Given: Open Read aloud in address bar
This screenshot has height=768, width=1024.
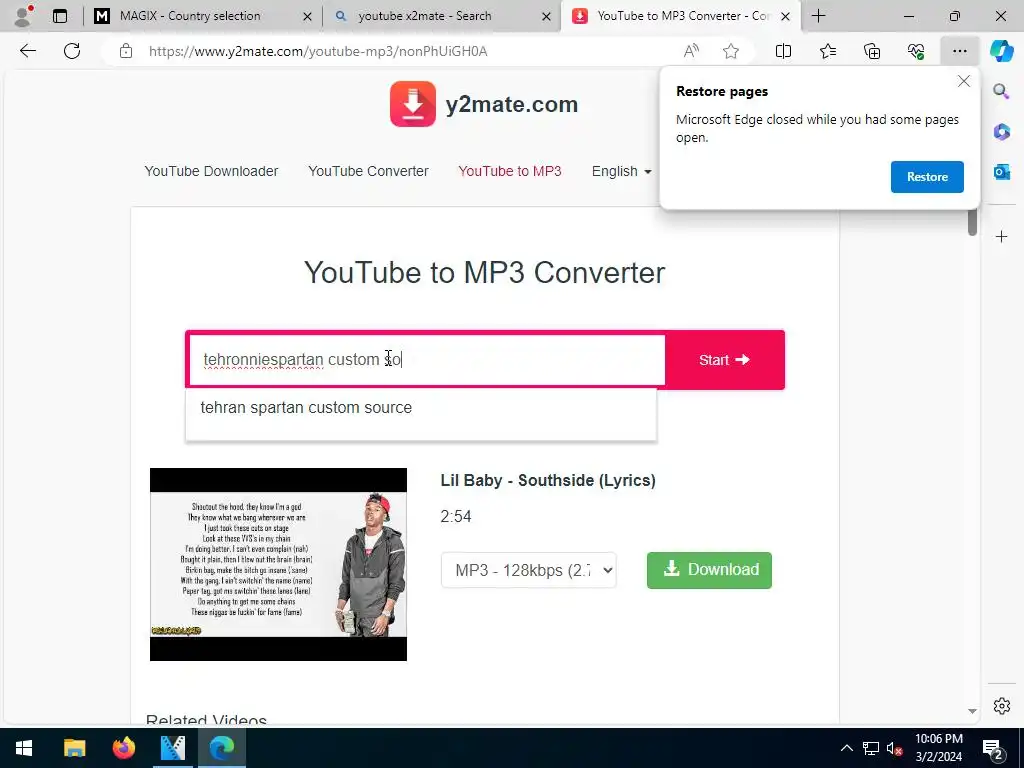Looking at the screenshot, I should 691,51.
